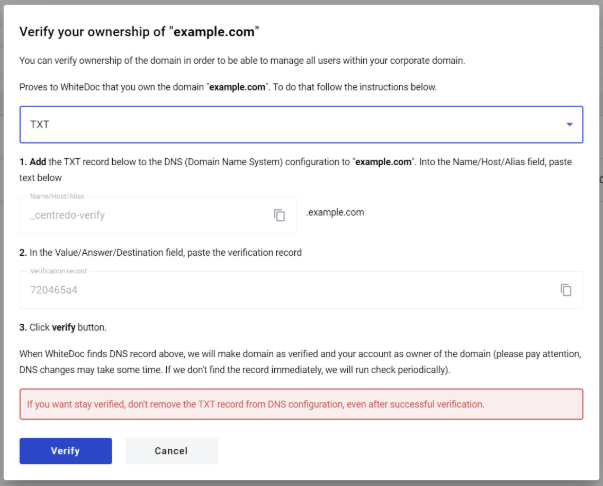This screenshot has height=486, width=603.
Task: Click the .example.com suffix text
Action: click(x=335, y=212)
